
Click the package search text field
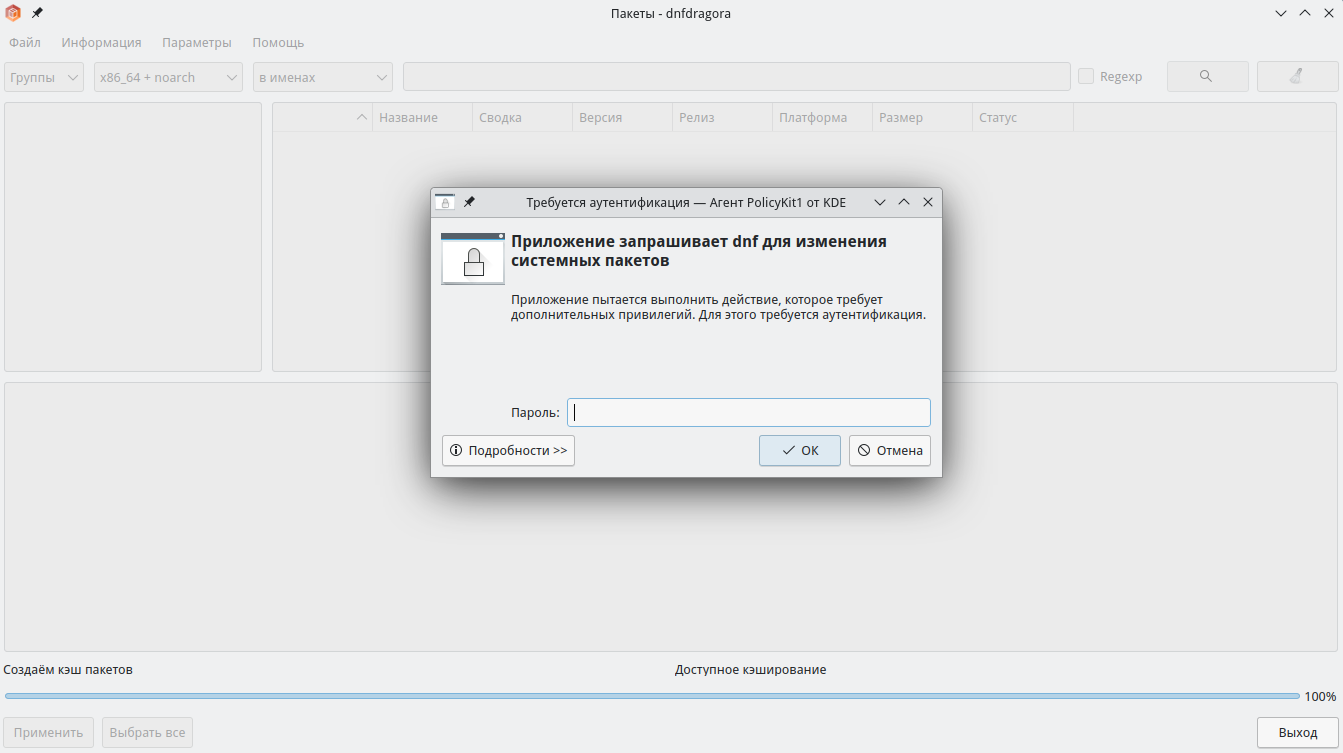(x=737, y=77)
